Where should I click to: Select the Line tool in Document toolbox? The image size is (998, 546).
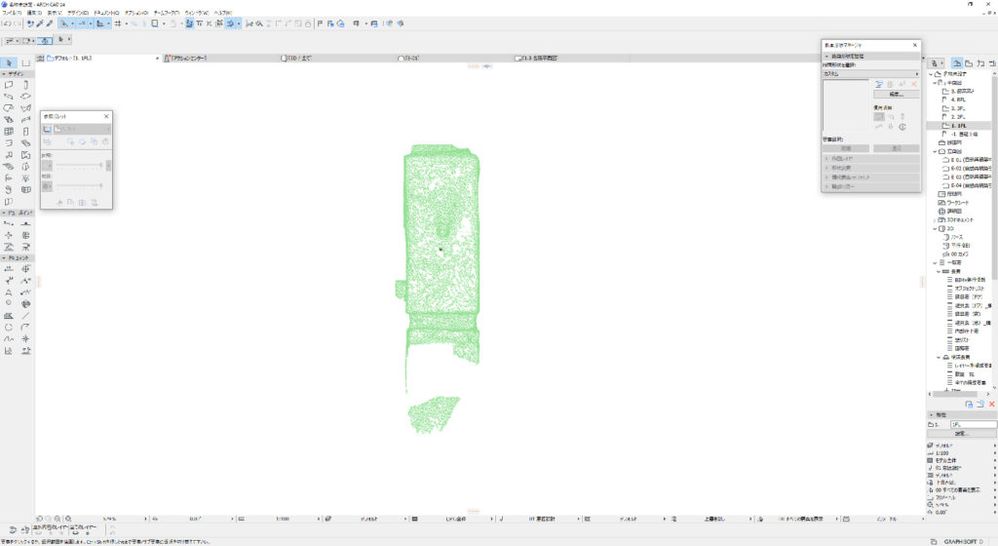(x=26, y=316)
